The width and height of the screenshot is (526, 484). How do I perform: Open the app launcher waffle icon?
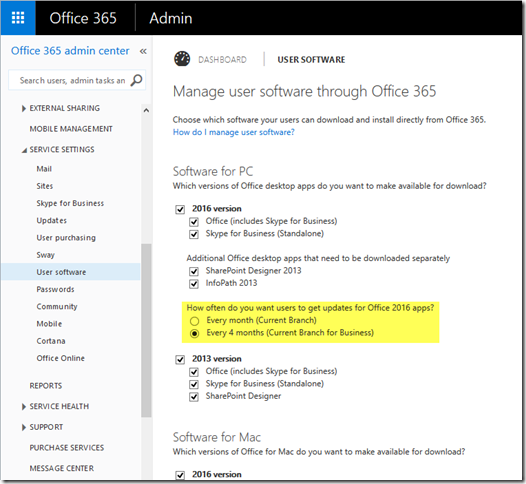(18, 18)
